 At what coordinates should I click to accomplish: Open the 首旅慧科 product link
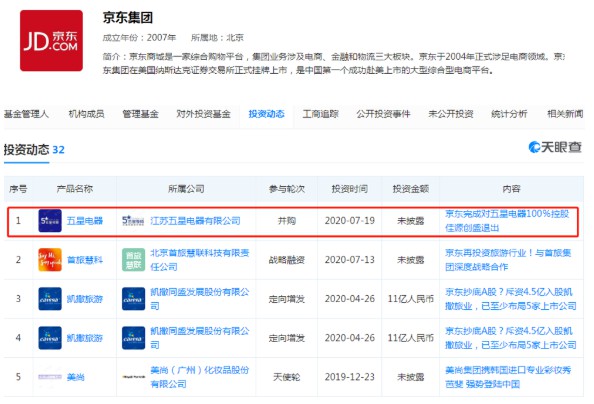coord(85,260)
